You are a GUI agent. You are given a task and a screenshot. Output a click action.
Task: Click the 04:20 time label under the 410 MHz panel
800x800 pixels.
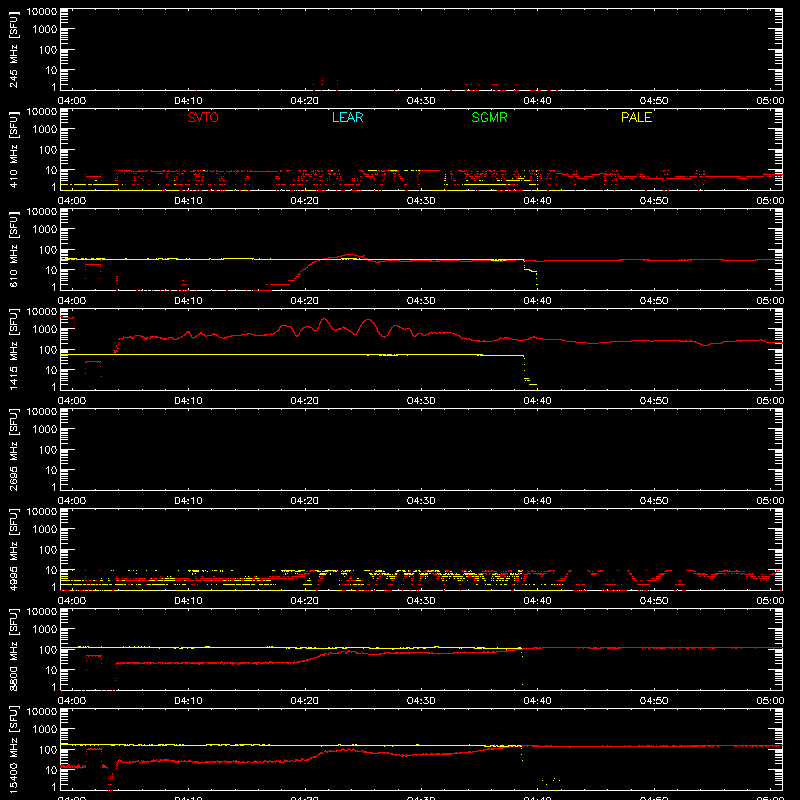tap(305, 201)
